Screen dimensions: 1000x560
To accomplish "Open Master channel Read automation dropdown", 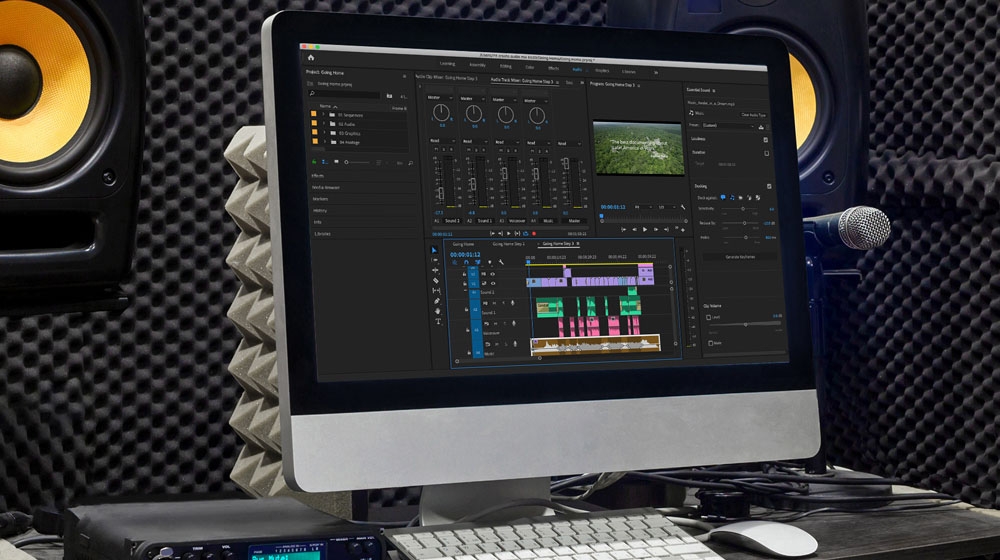I will 570,144.
